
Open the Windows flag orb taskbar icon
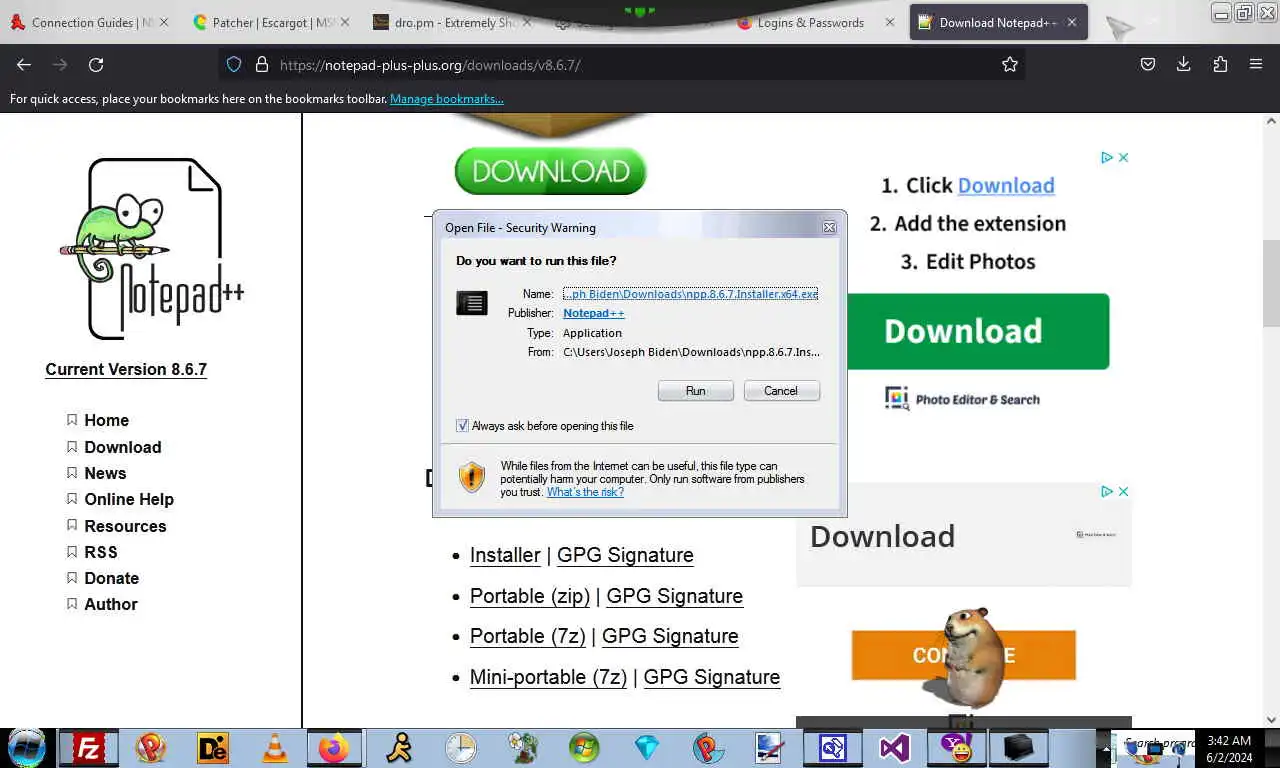click(x=584, y=747)
